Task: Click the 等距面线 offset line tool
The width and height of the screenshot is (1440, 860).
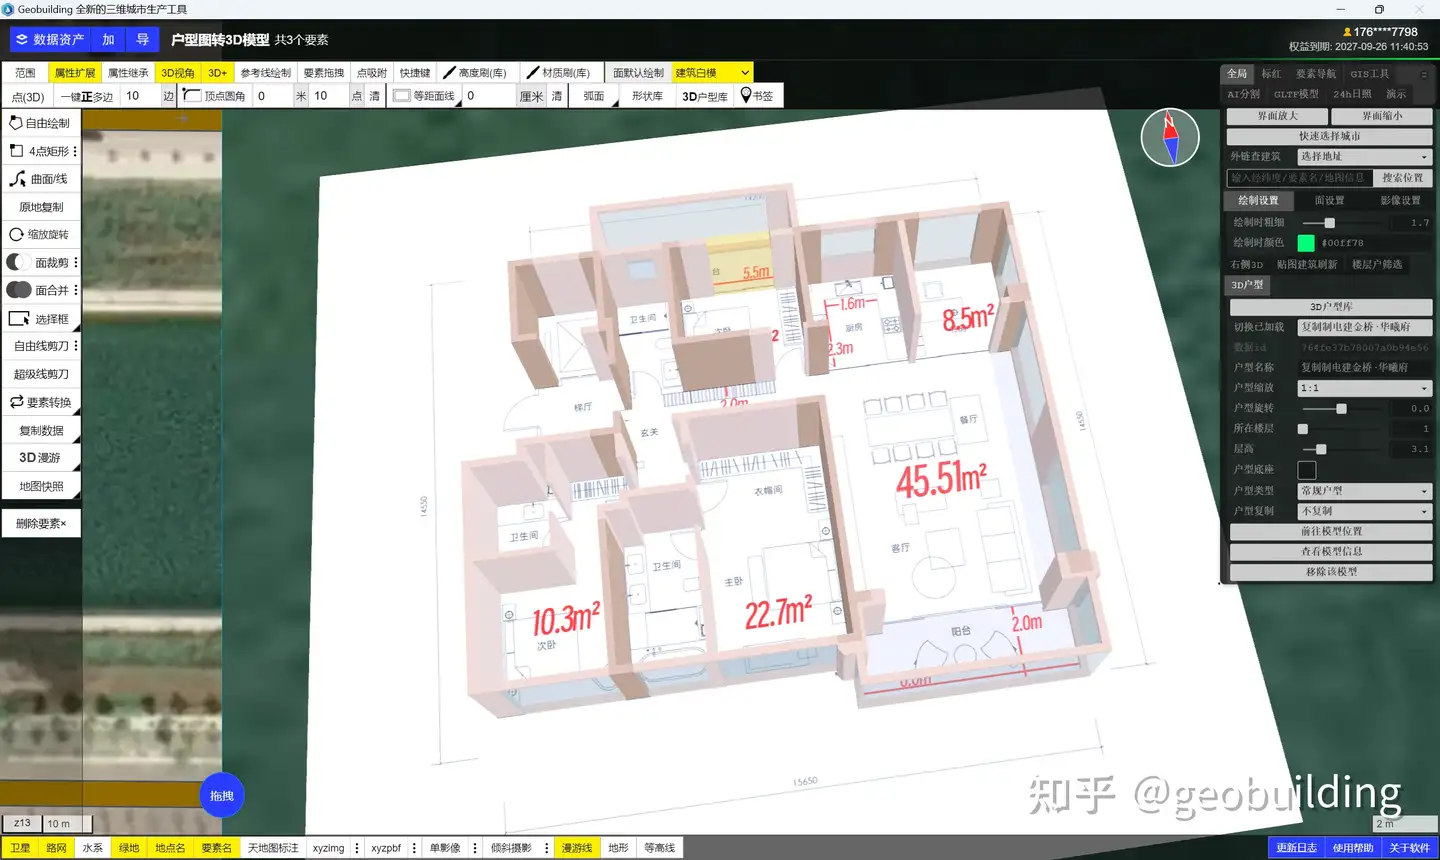Action: pyautogui.click(x=425, y=96)
